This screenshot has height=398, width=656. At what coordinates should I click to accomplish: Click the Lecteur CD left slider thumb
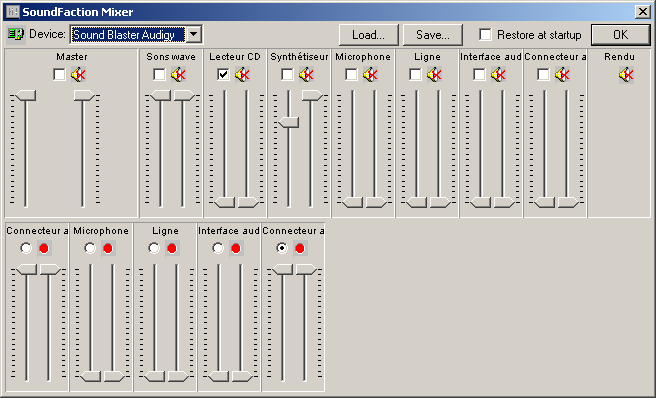click(x=225, y=203)
